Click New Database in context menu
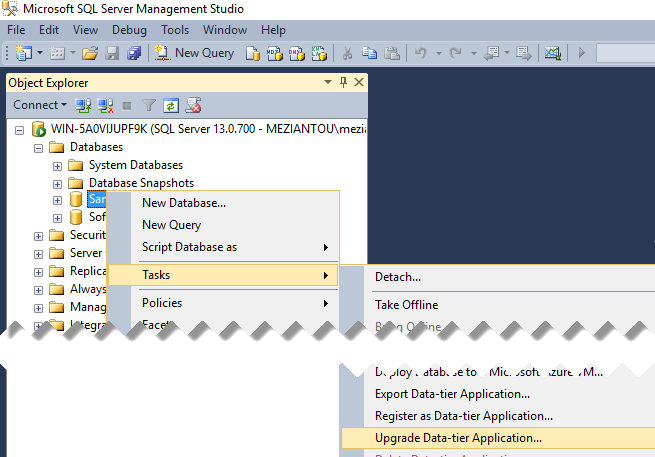The width and height of the screenshot is (655, 457). 184,203
